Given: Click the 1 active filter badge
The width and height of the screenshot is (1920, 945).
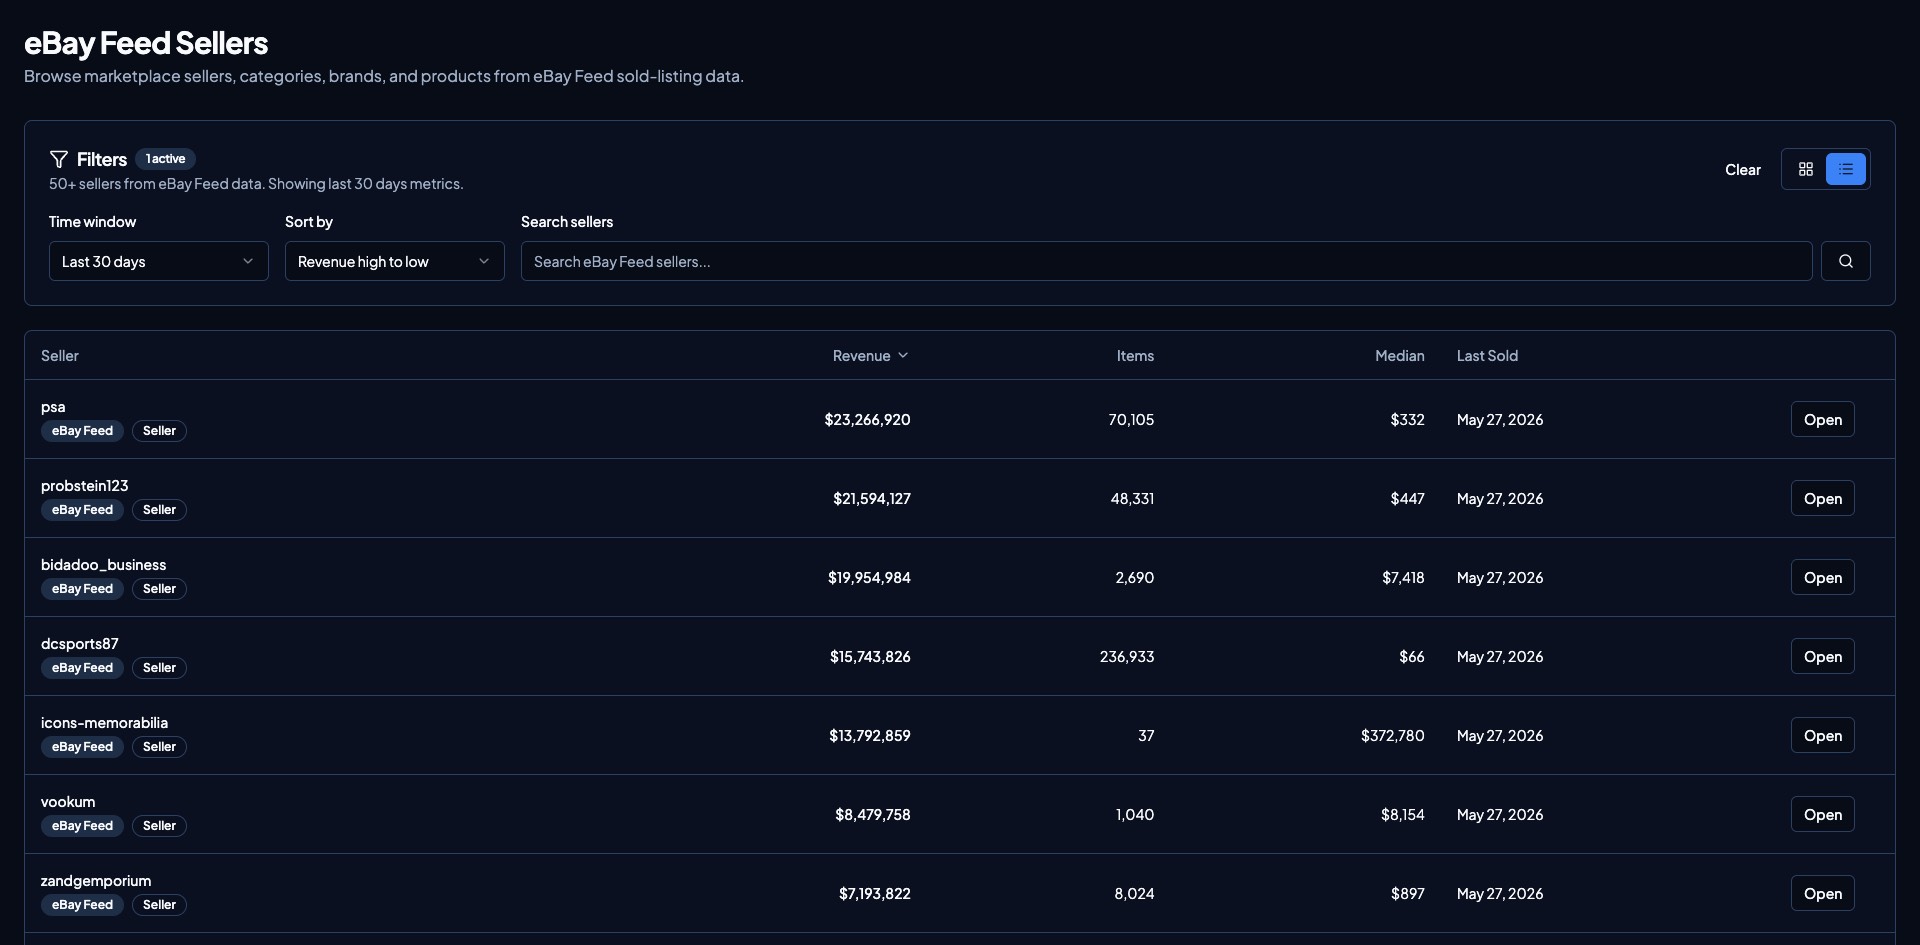Looking at the screenshot, I should pyautogui.click(x=165, y=159).
